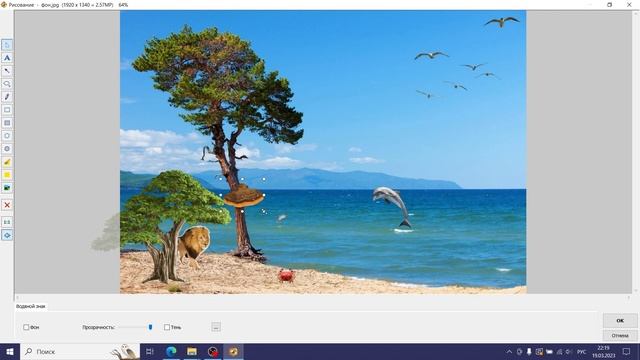The height and width of the screenshot is (360, 640).
Task: Open the clock showing 22:19
Action: [x=603, y=352]
